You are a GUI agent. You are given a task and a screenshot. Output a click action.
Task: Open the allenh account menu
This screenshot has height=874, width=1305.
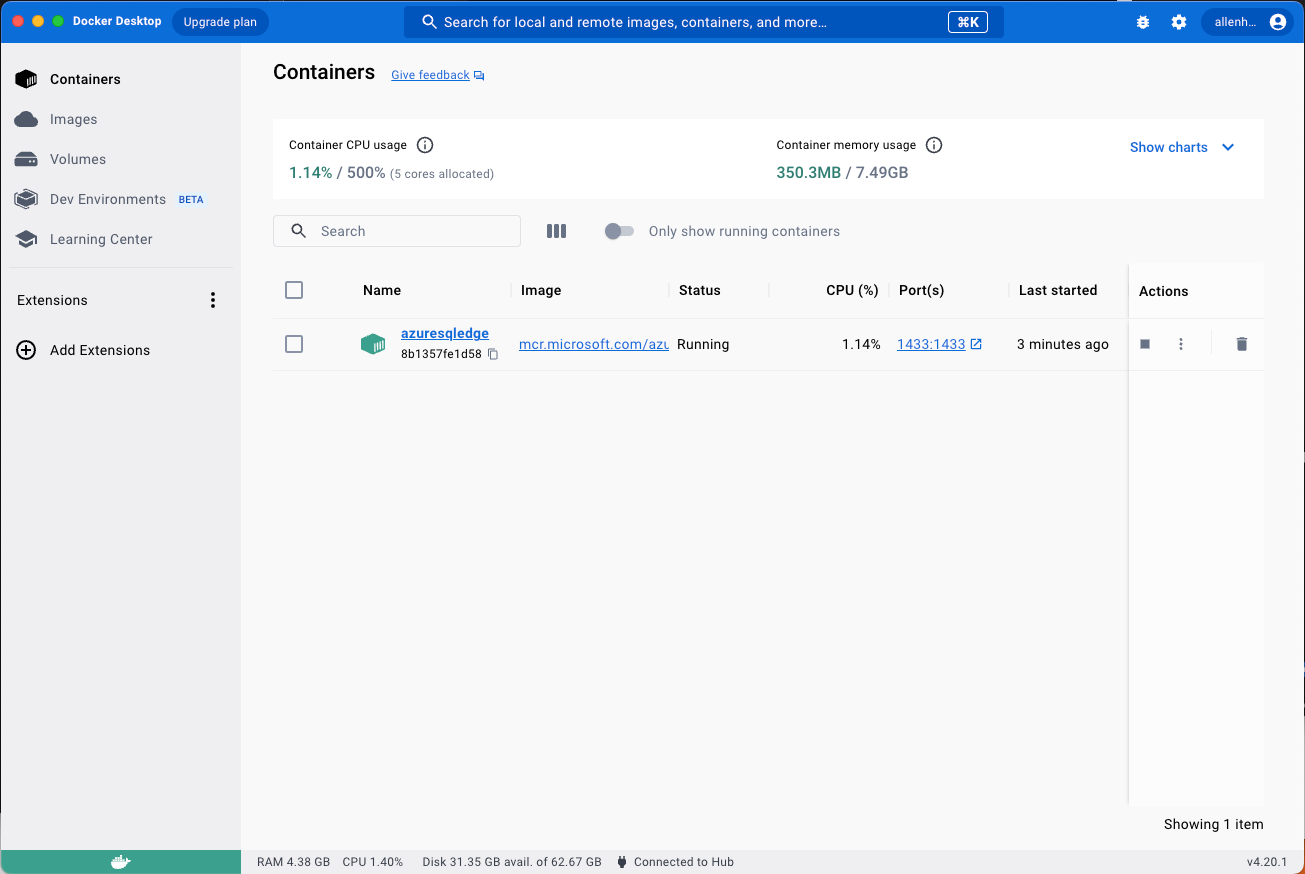coord(1248,22)
